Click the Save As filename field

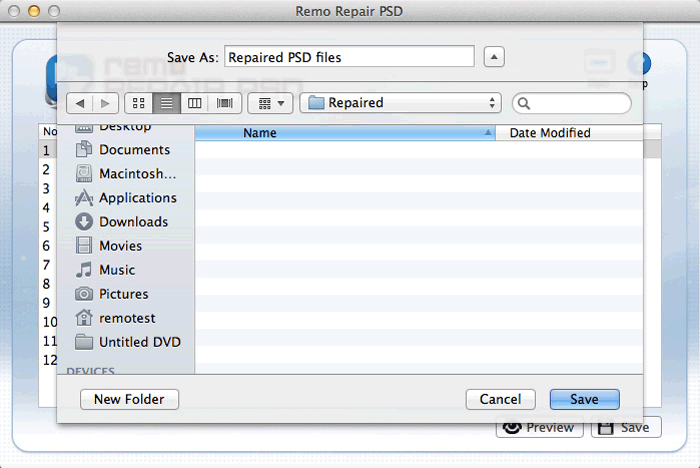[x=349, y=57]
